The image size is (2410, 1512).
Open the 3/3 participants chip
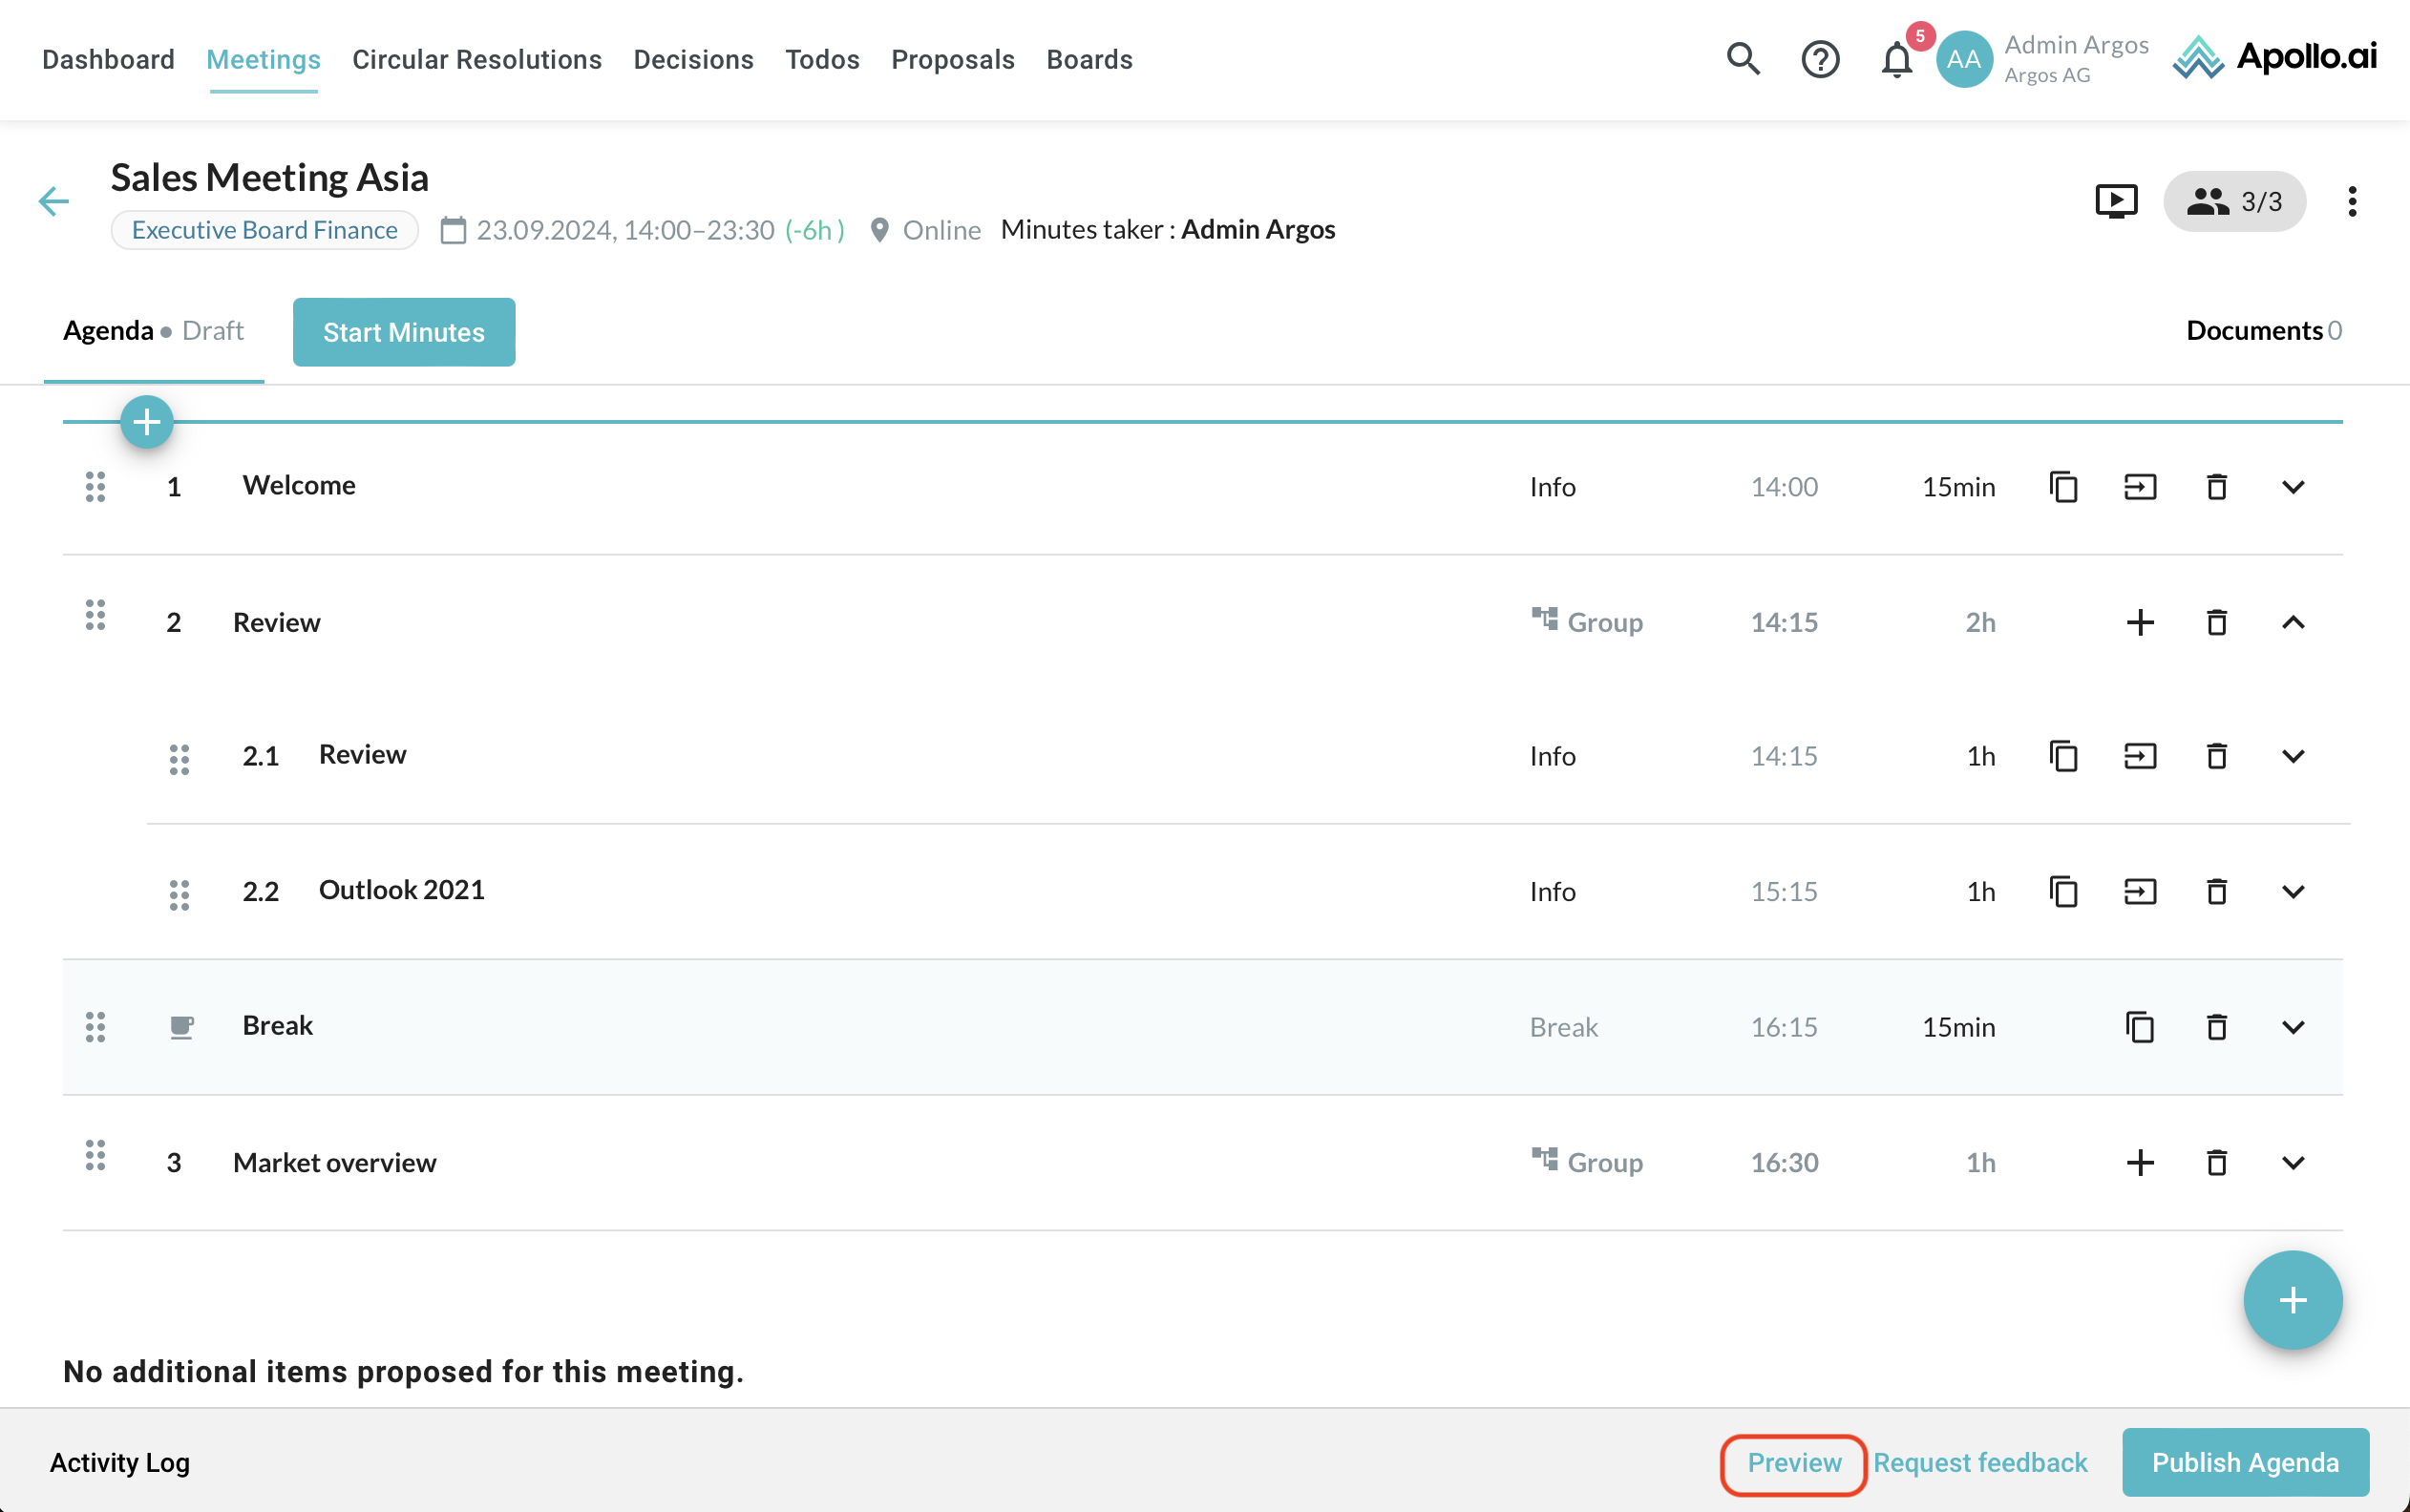(2234, 201)
